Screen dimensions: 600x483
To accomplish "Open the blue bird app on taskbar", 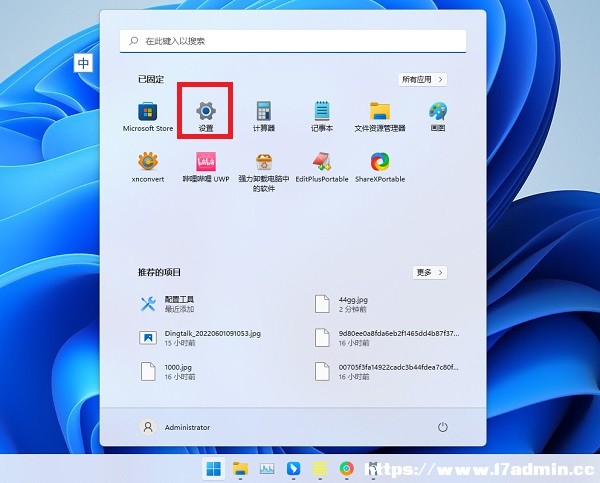I will (x=293, y=468).
